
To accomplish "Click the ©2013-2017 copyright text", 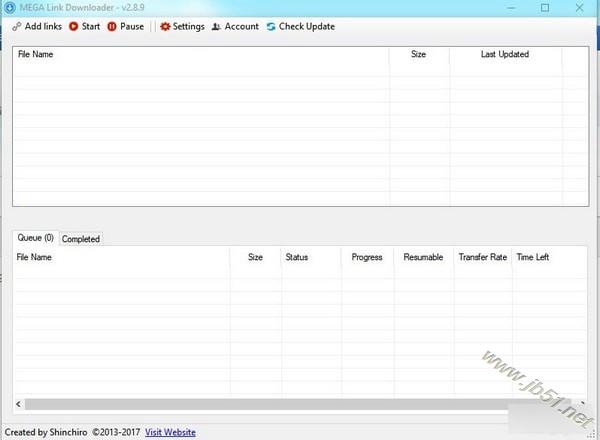I will coord(116,432).
